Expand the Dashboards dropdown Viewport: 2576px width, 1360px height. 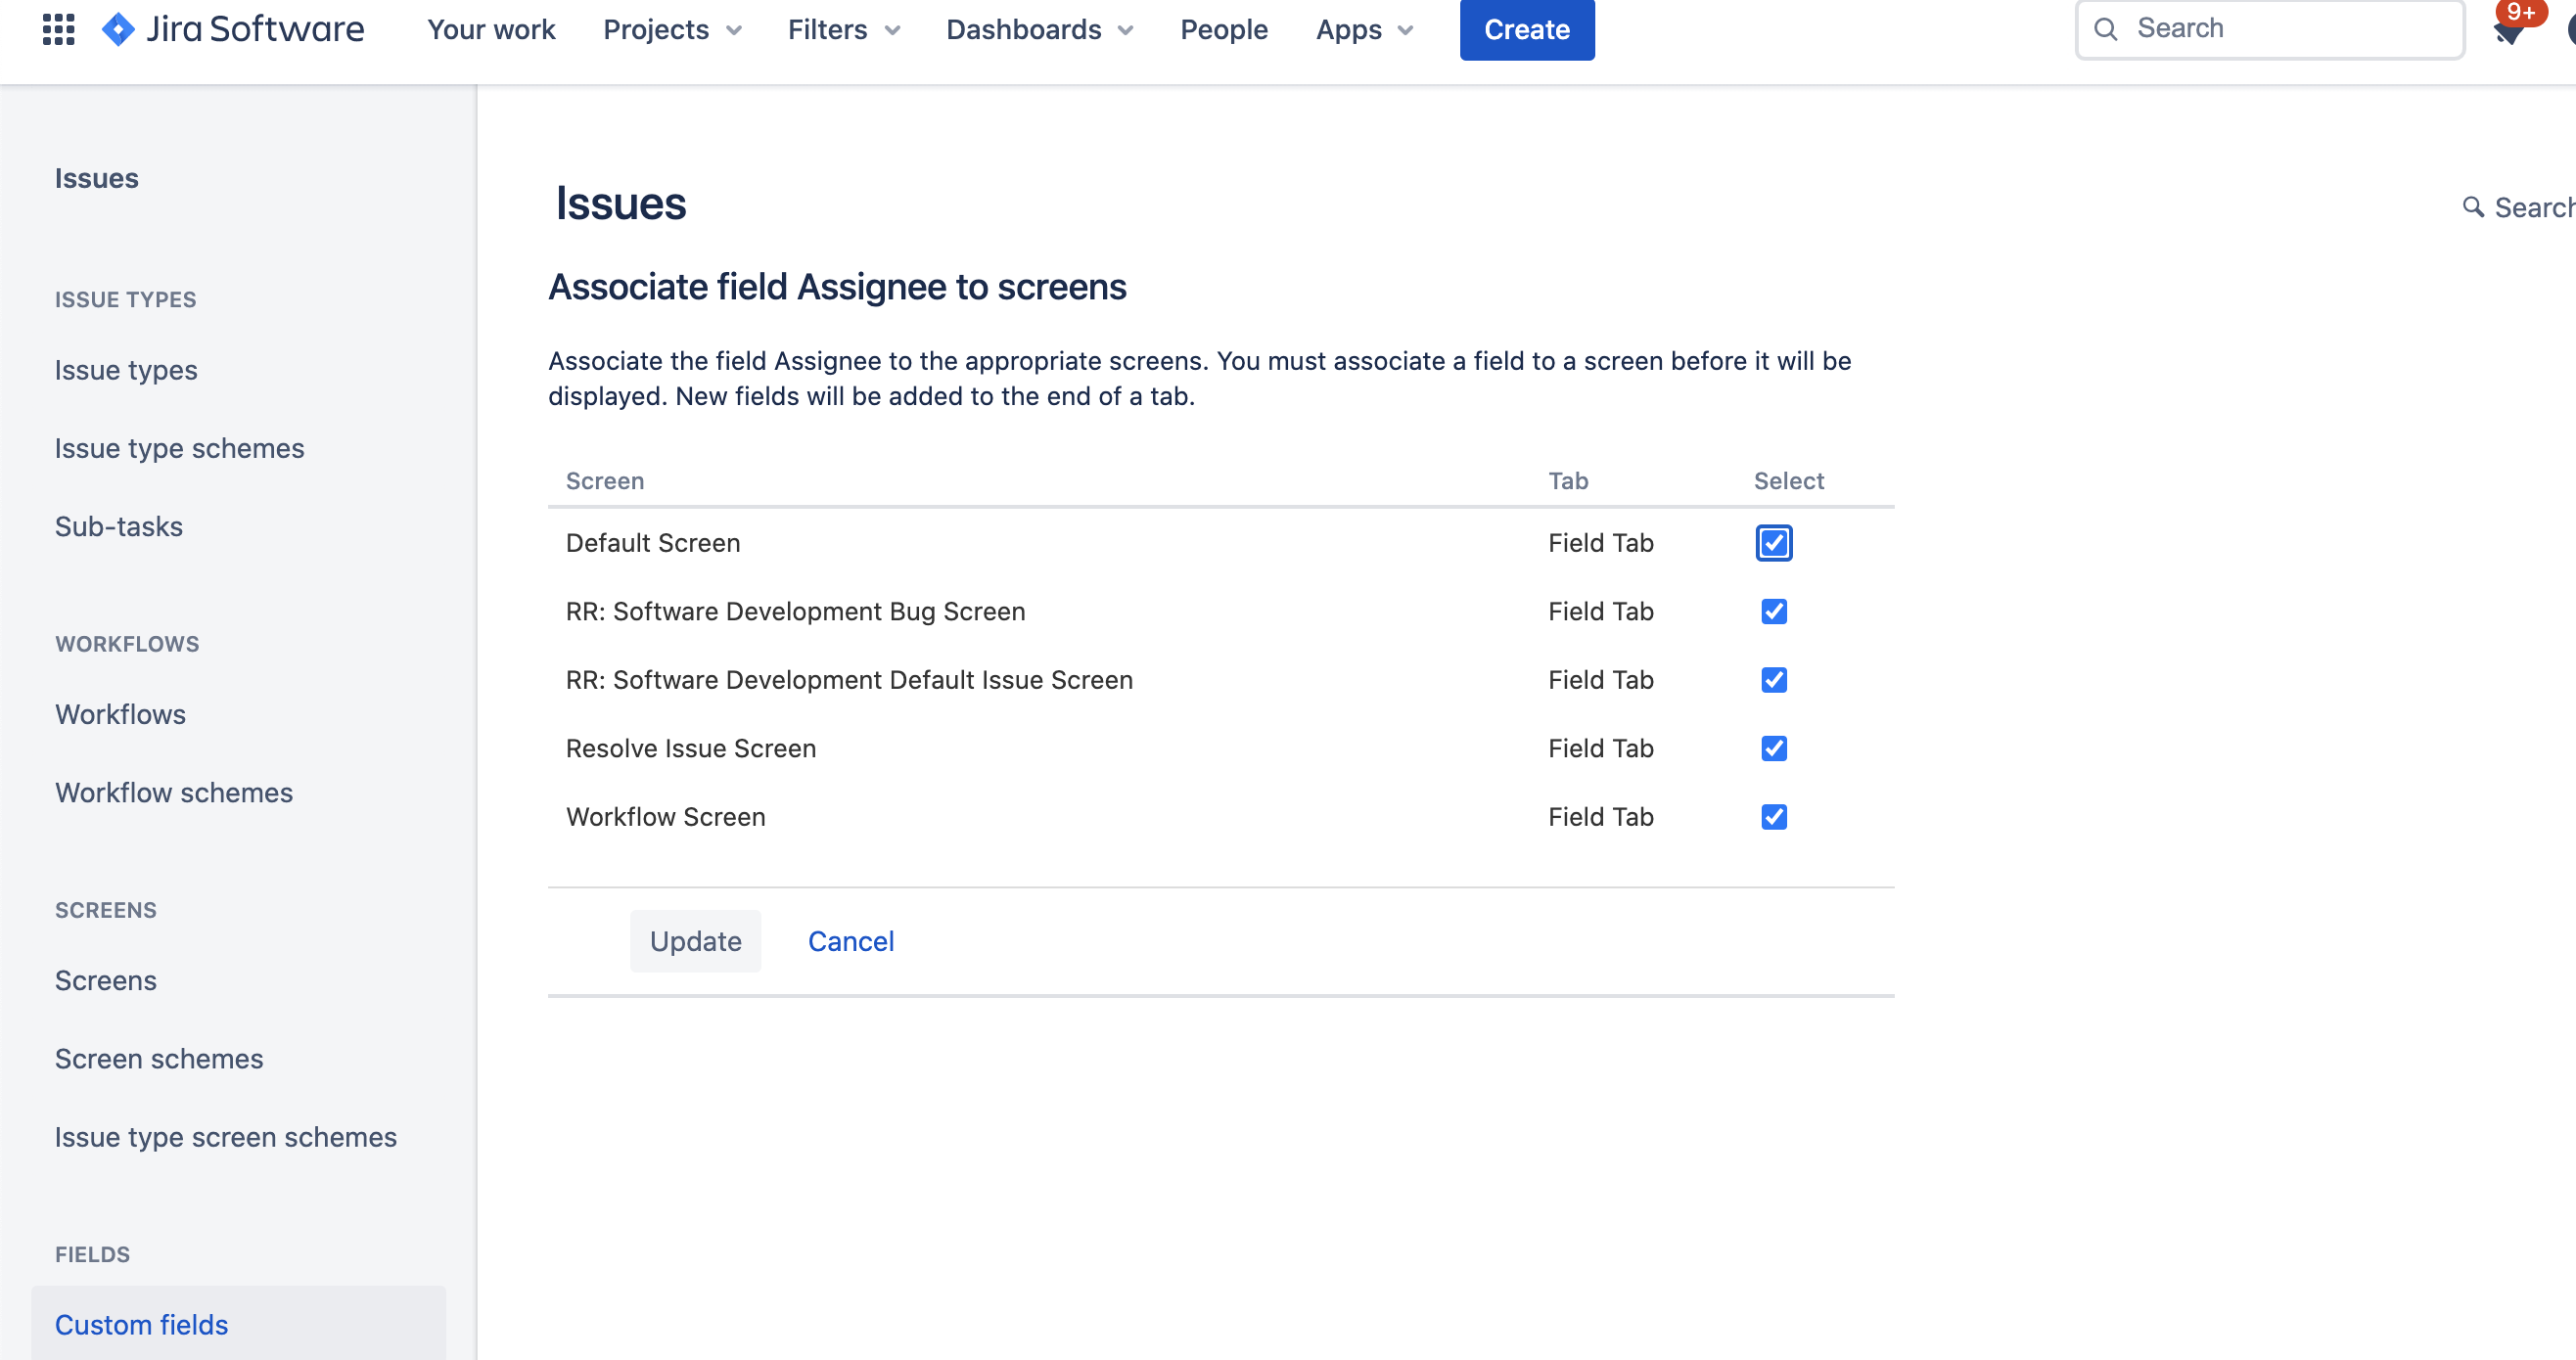tap(1039, 30)
